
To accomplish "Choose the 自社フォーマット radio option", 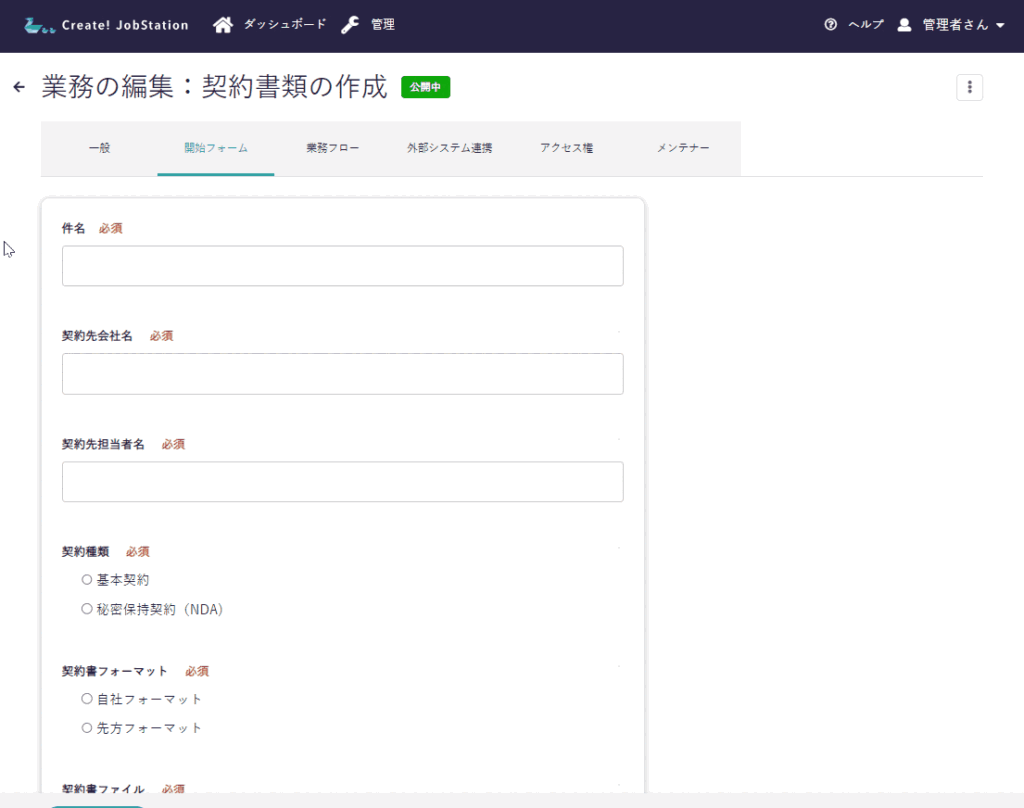I will click(87, 699).
